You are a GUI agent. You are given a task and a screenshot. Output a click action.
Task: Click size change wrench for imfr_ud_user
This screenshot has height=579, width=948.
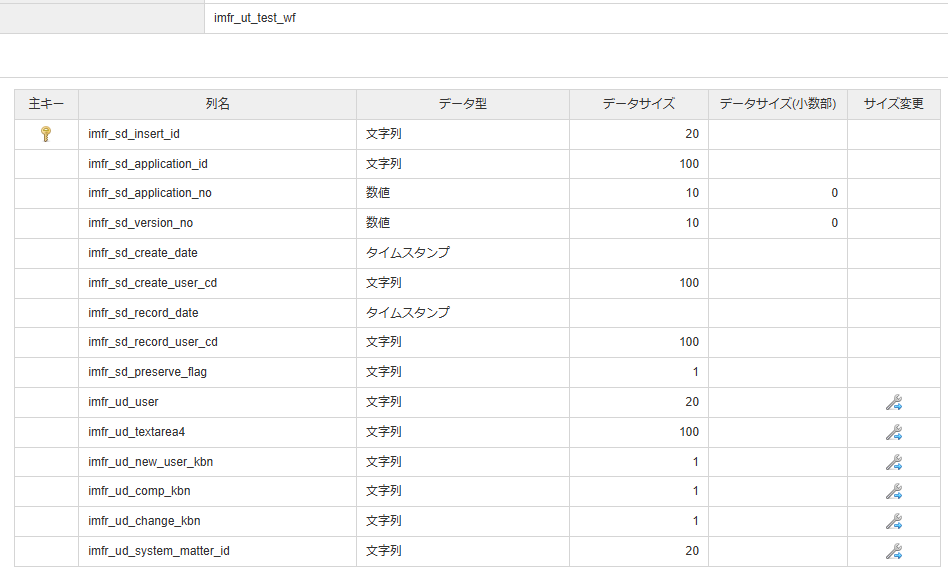point(894,402)
